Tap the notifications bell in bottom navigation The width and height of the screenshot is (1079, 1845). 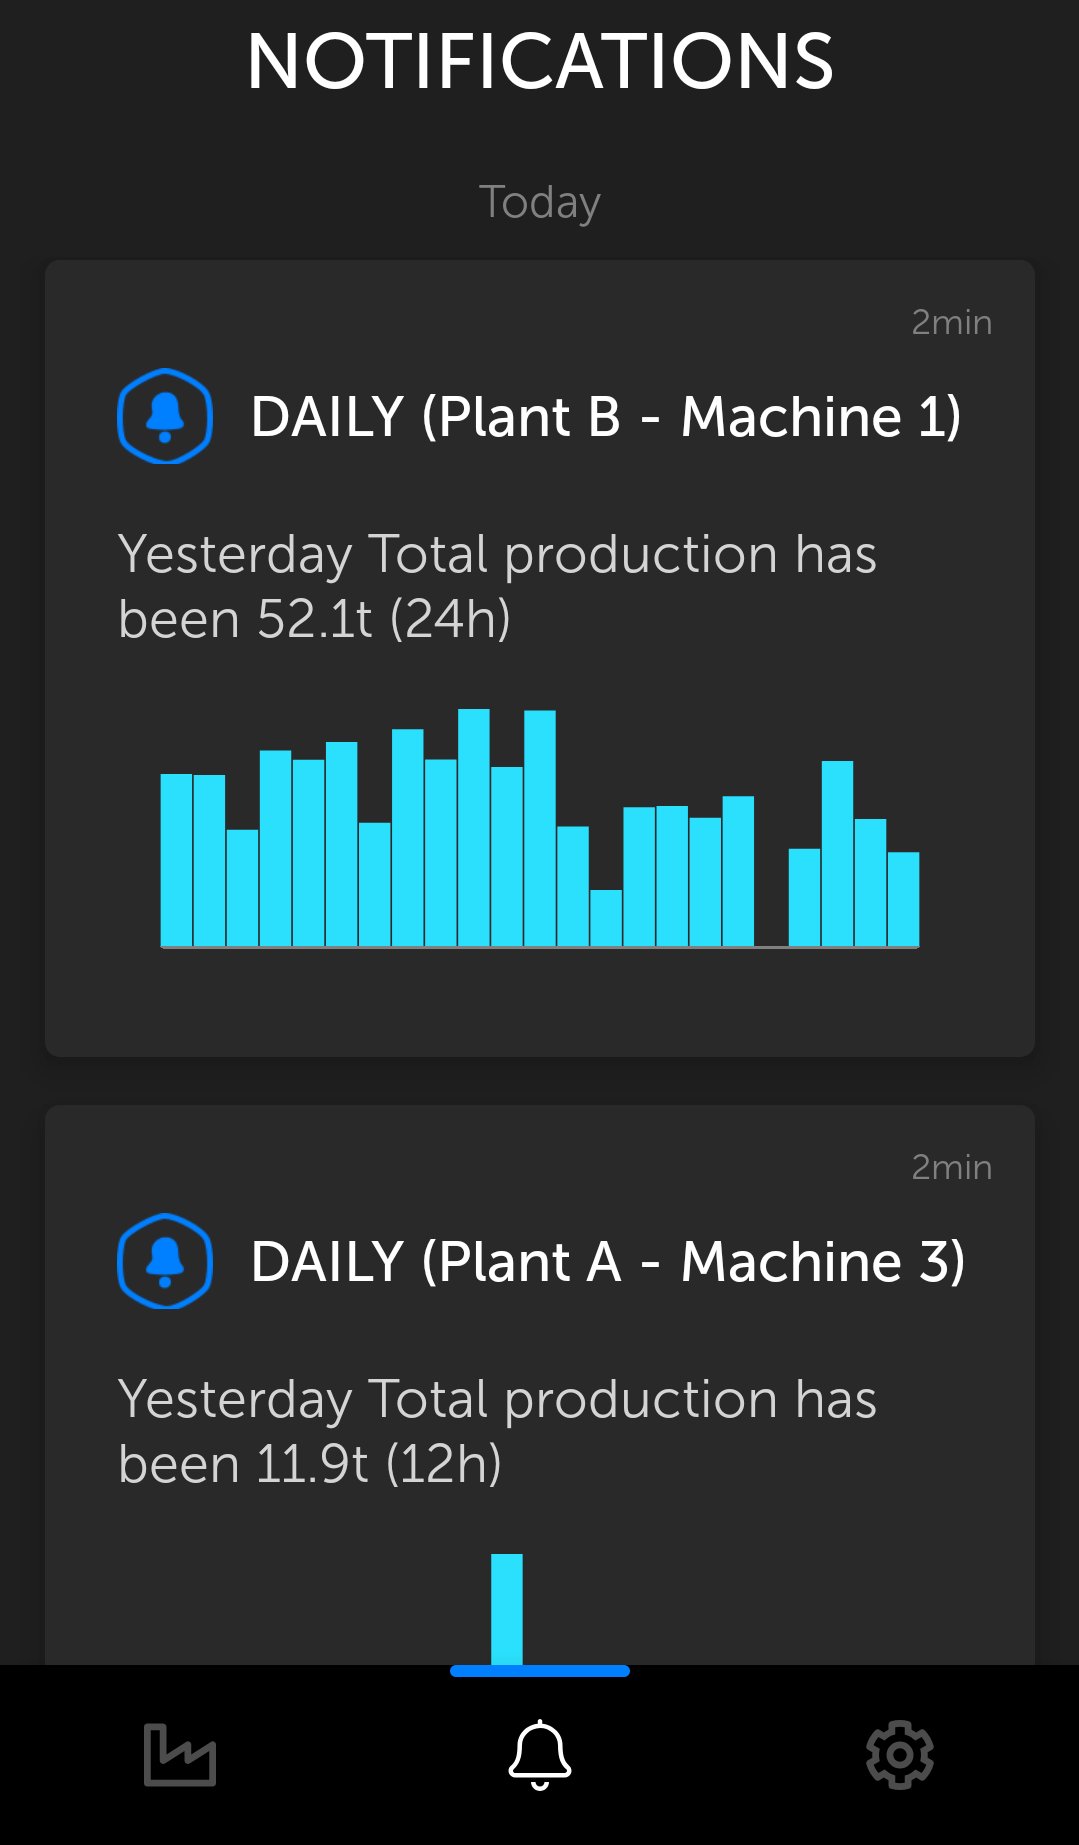point(540,1754)
